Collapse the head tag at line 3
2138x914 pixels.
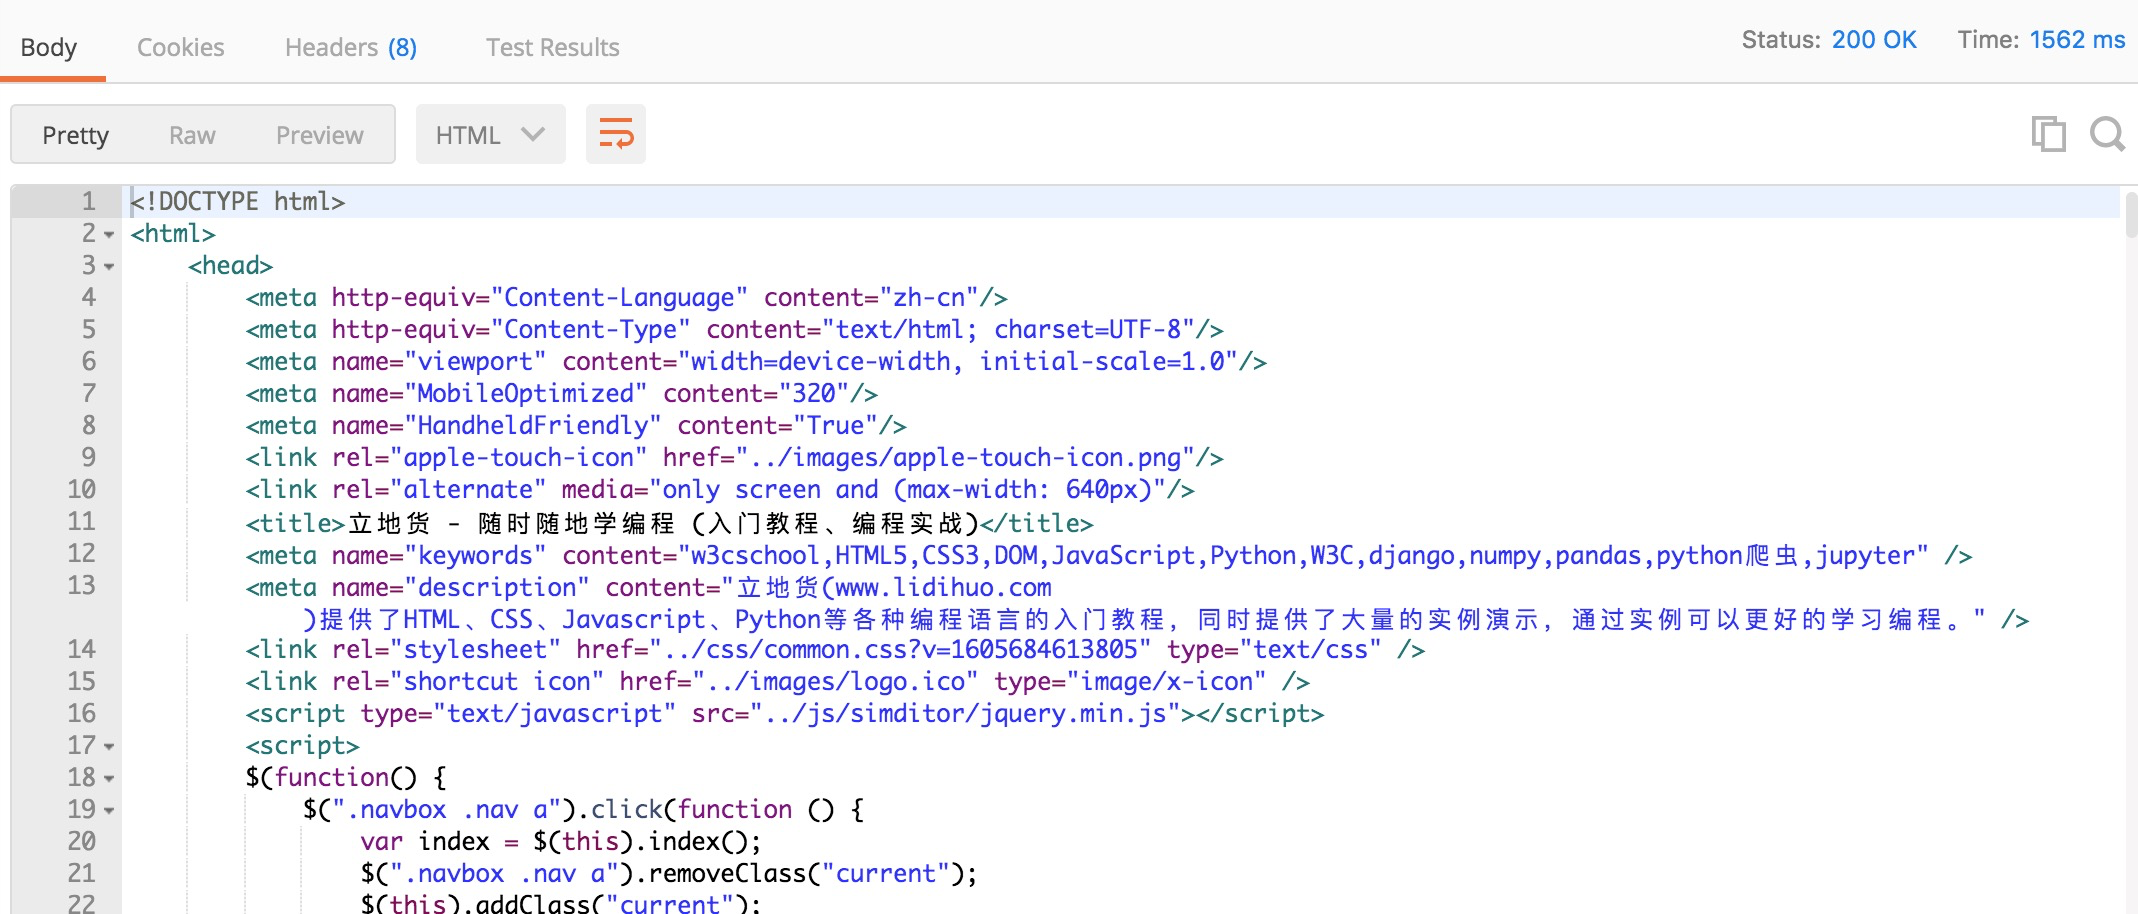coord(109,267)
